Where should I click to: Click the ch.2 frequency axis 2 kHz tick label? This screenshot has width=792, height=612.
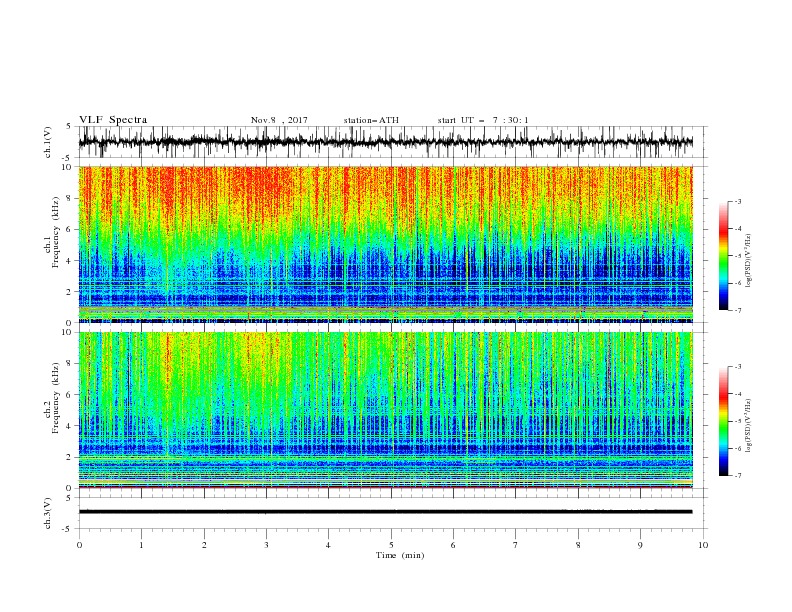pyautogui.click(x=69, y=457)
